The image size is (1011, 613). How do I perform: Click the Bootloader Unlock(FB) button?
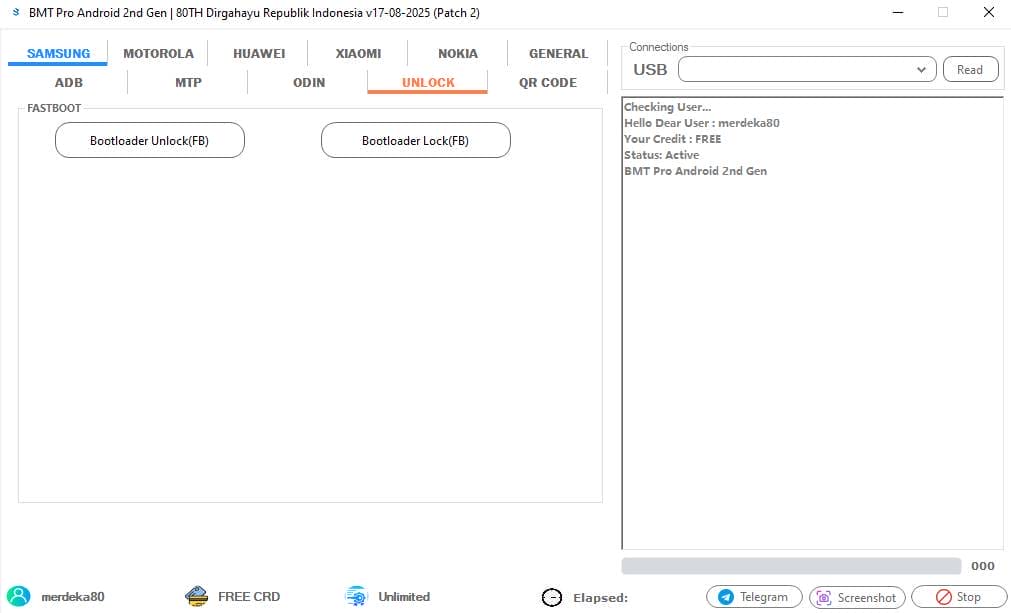[149, 140]
